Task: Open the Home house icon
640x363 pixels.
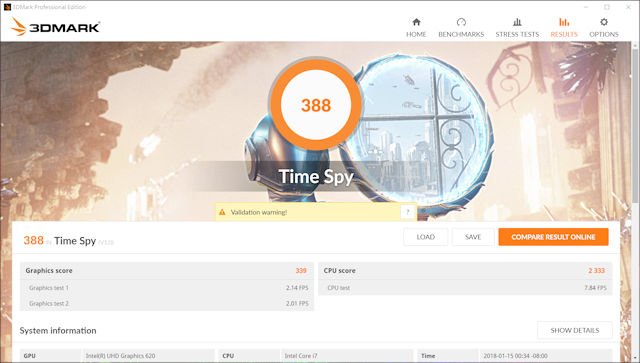Action: point(416,22)
